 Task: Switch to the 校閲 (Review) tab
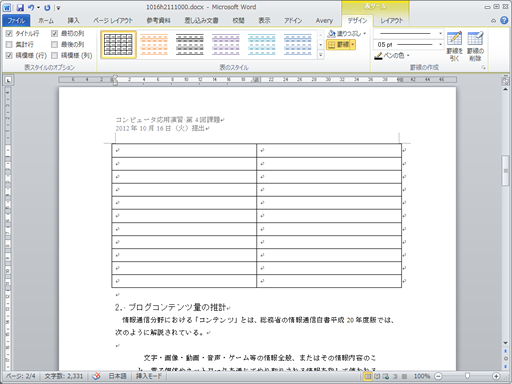[x=238, y=21]
